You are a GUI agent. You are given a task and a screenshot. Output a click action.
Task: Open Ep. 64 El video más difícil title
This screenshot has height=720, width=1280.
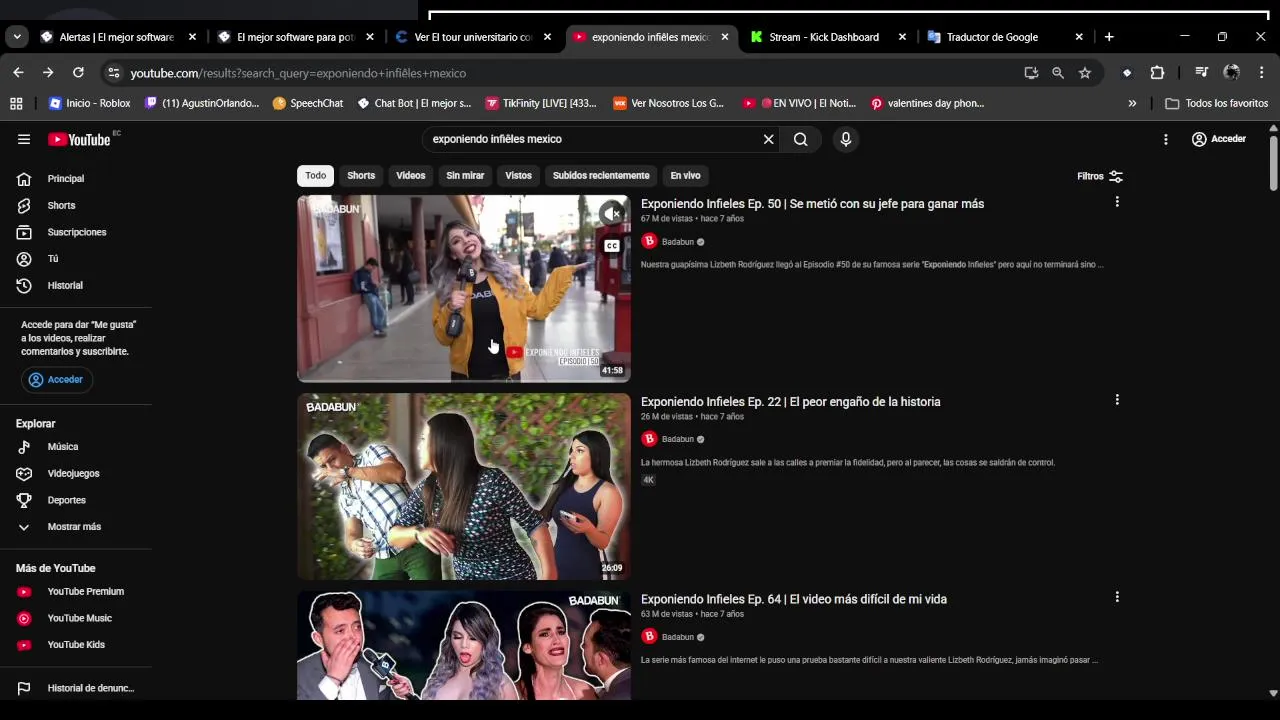coord(794,599)
